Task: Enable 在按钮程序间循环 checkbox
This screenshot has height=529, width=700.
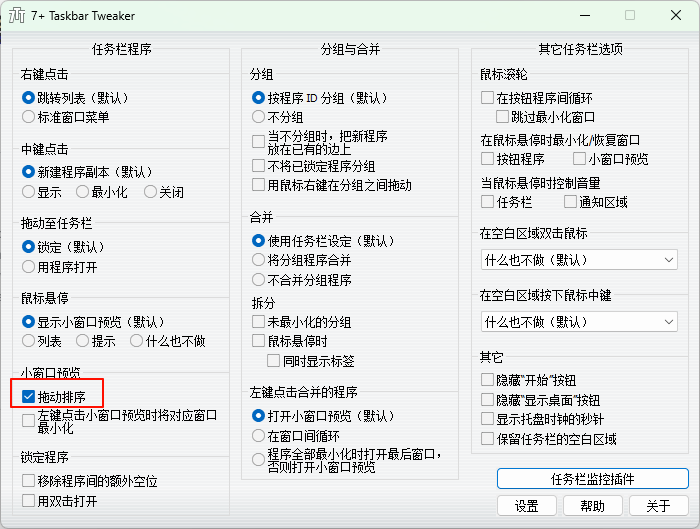Action: point(488,98)
